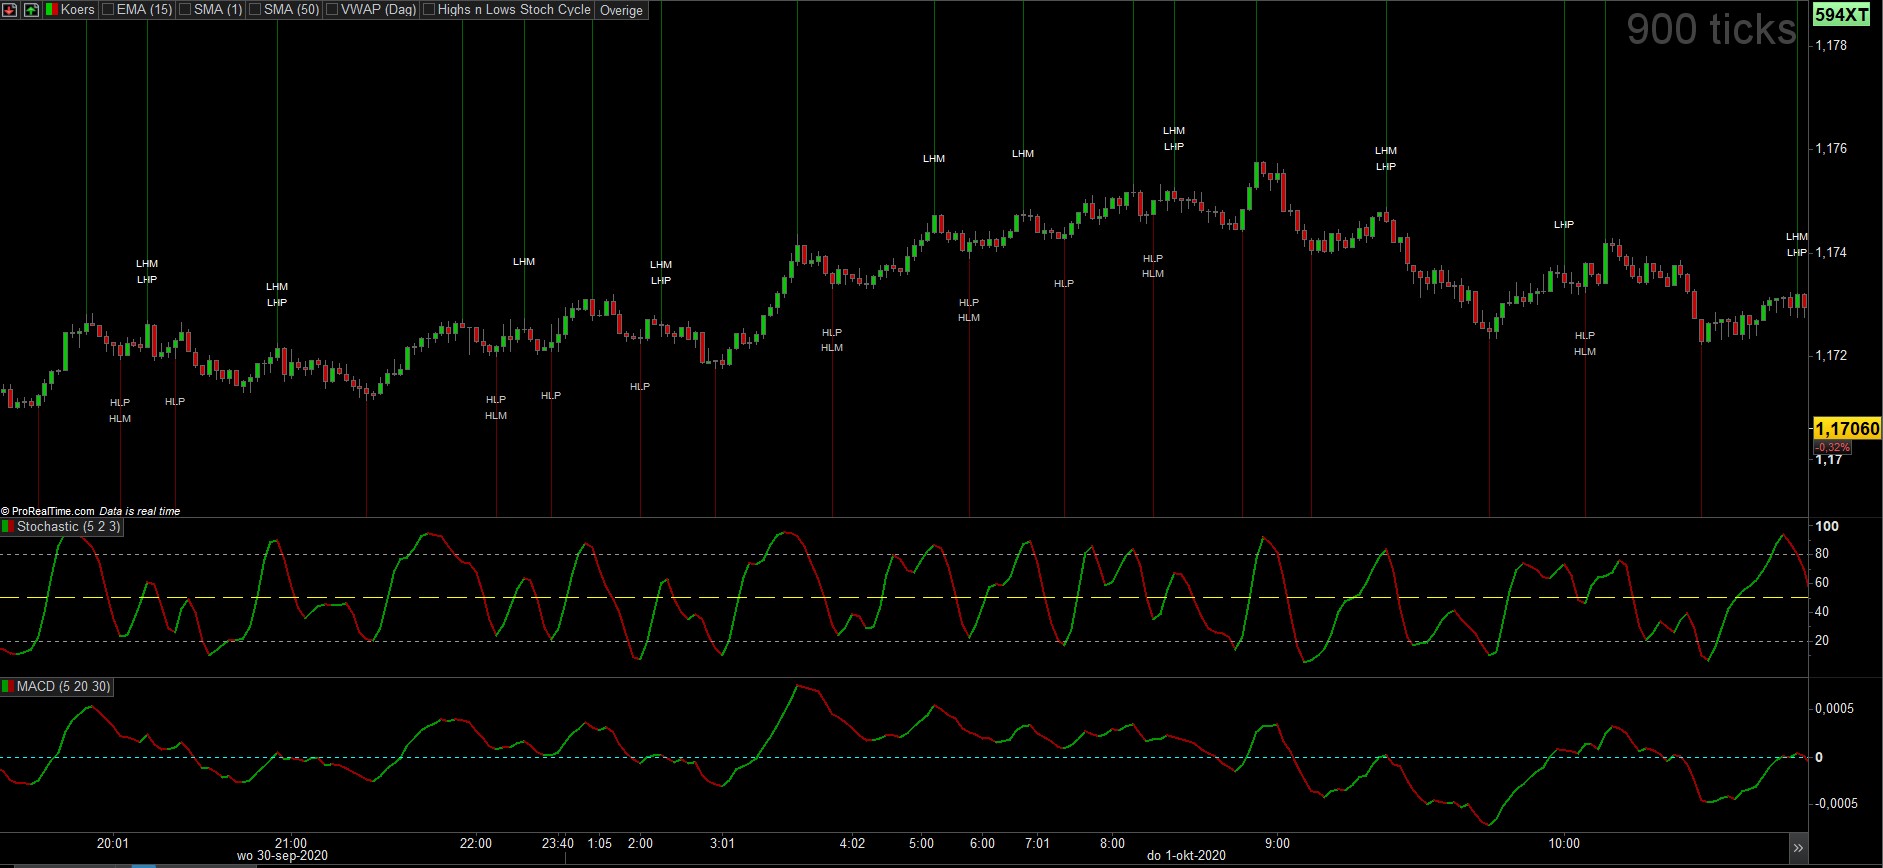This screenshot has height=868, width=1883.
Task: Click the 20 level on the Stochastic axis
Action: click(1822, 641)
